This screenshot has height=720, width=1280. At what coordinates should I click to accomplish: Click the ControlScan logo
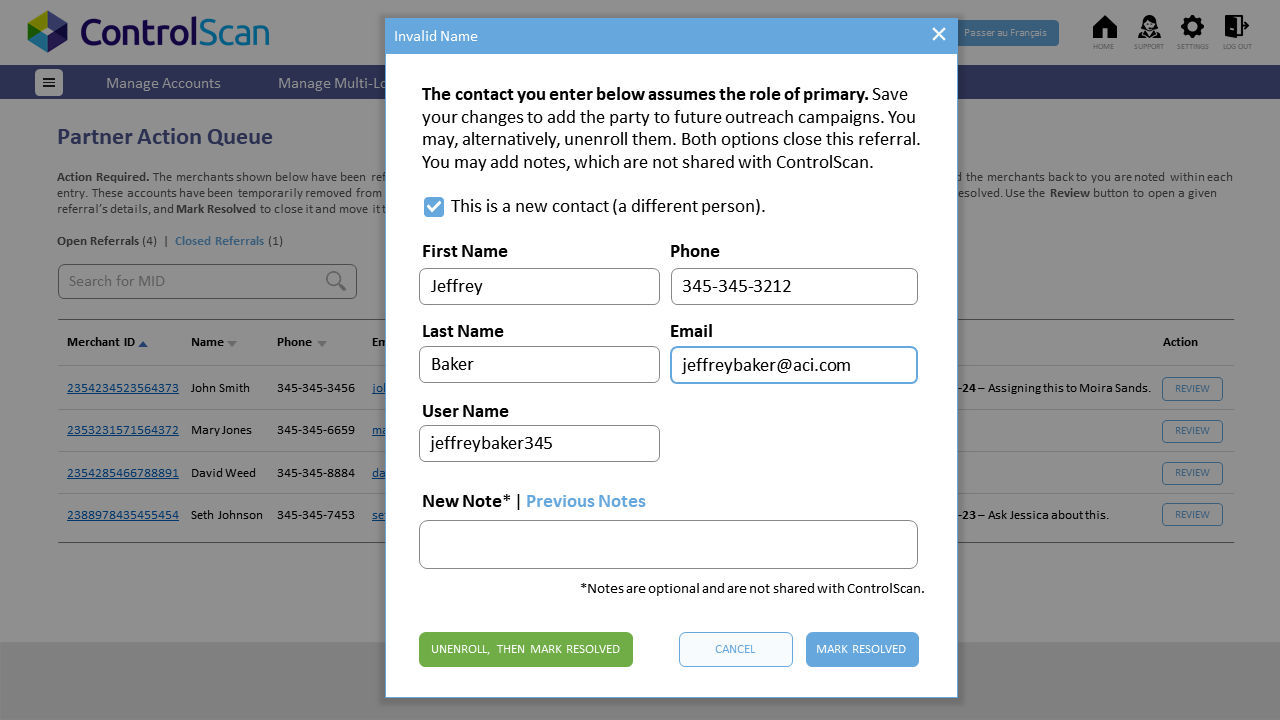click(148, 32)
